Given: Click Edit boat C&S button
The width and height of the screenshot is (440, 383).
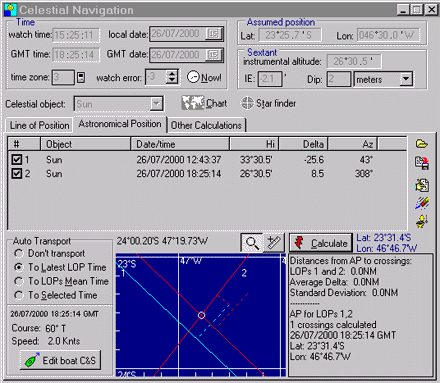Looking at the screenshot, I should (60, 360).
